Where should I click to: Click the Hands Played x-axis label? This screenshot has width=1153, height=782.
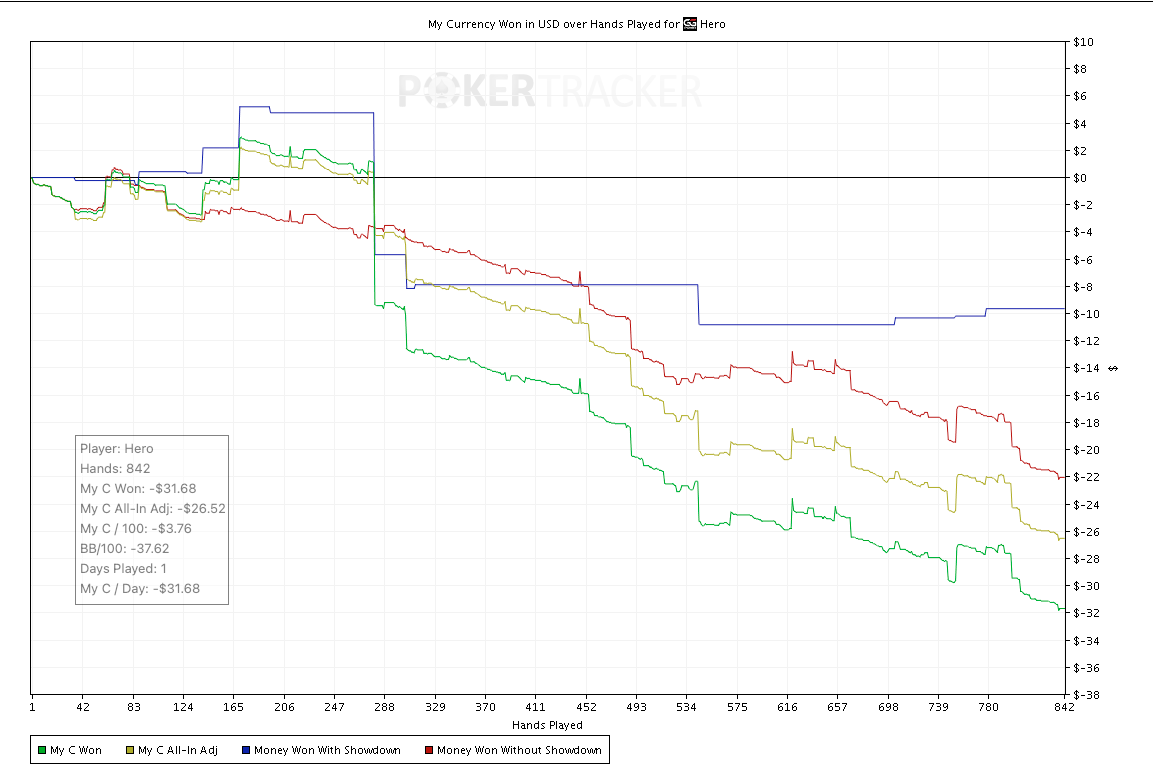pyautogui.click(x=546, y=725)
